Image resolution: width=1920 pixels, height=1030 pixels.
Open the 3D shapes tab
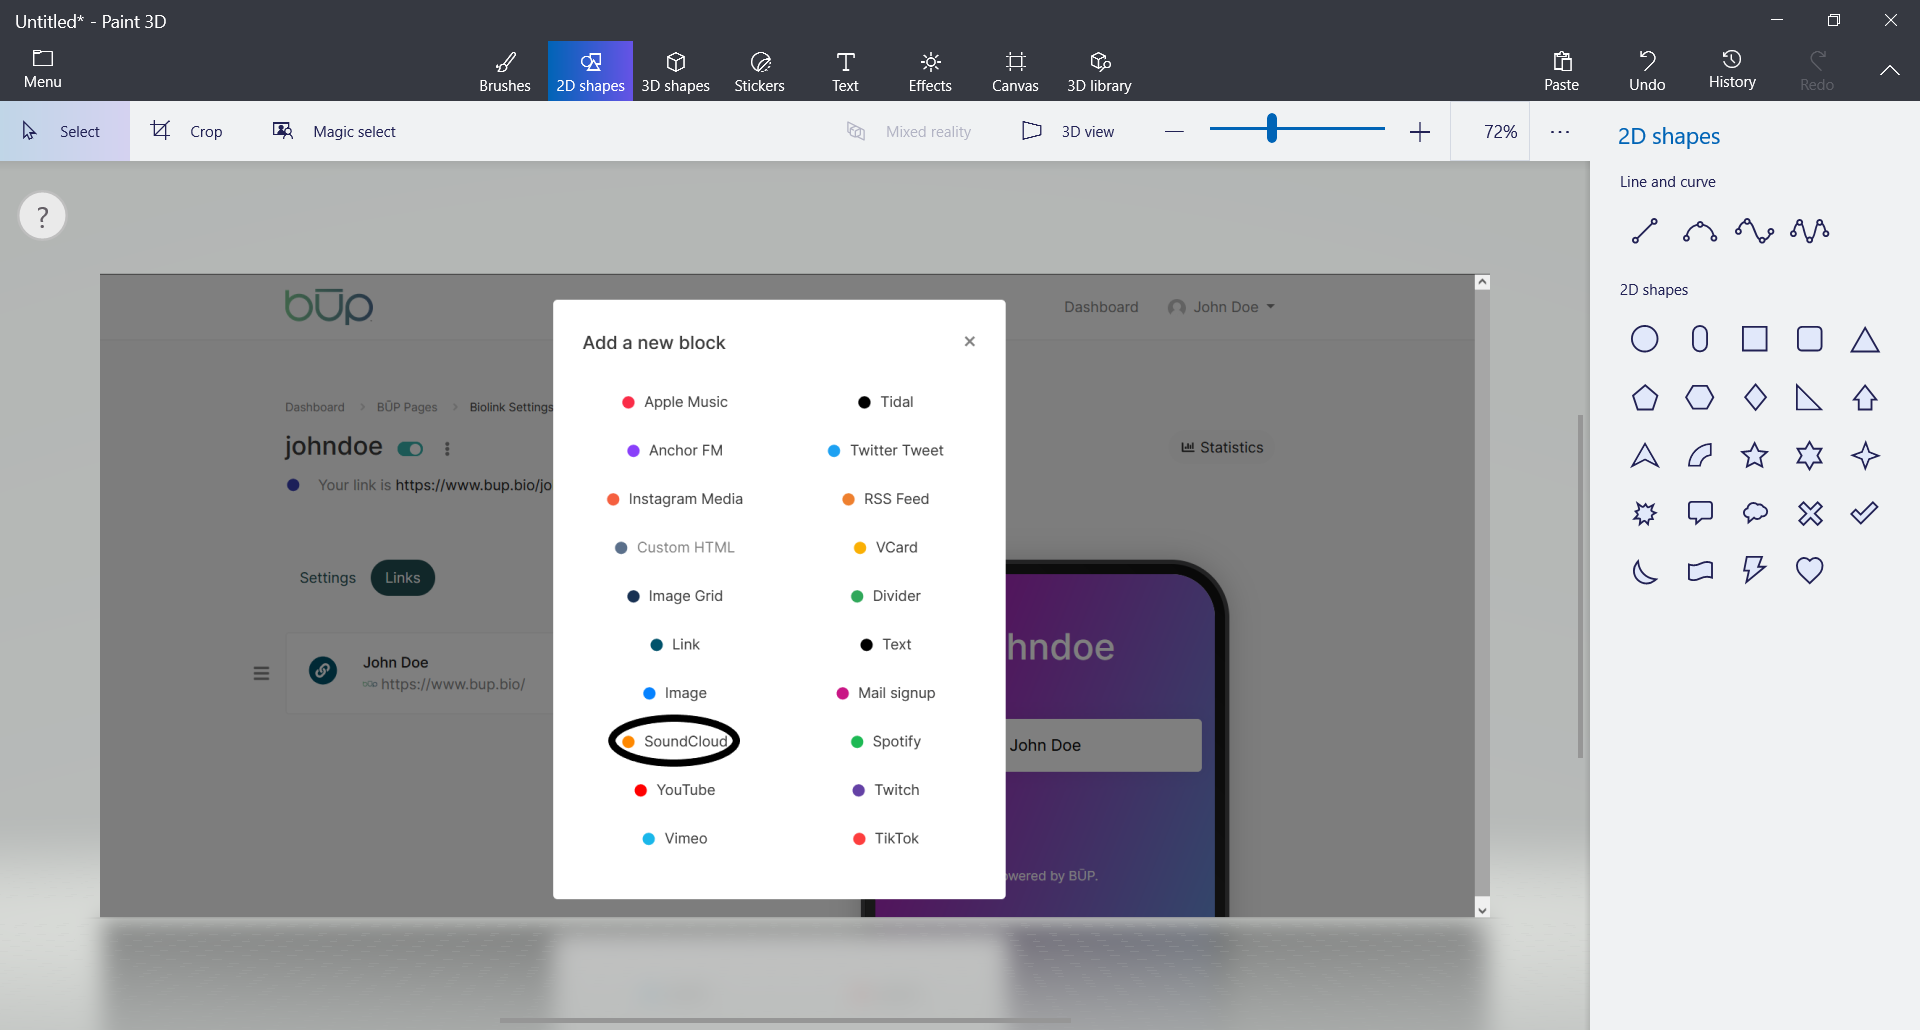(675, 72)
